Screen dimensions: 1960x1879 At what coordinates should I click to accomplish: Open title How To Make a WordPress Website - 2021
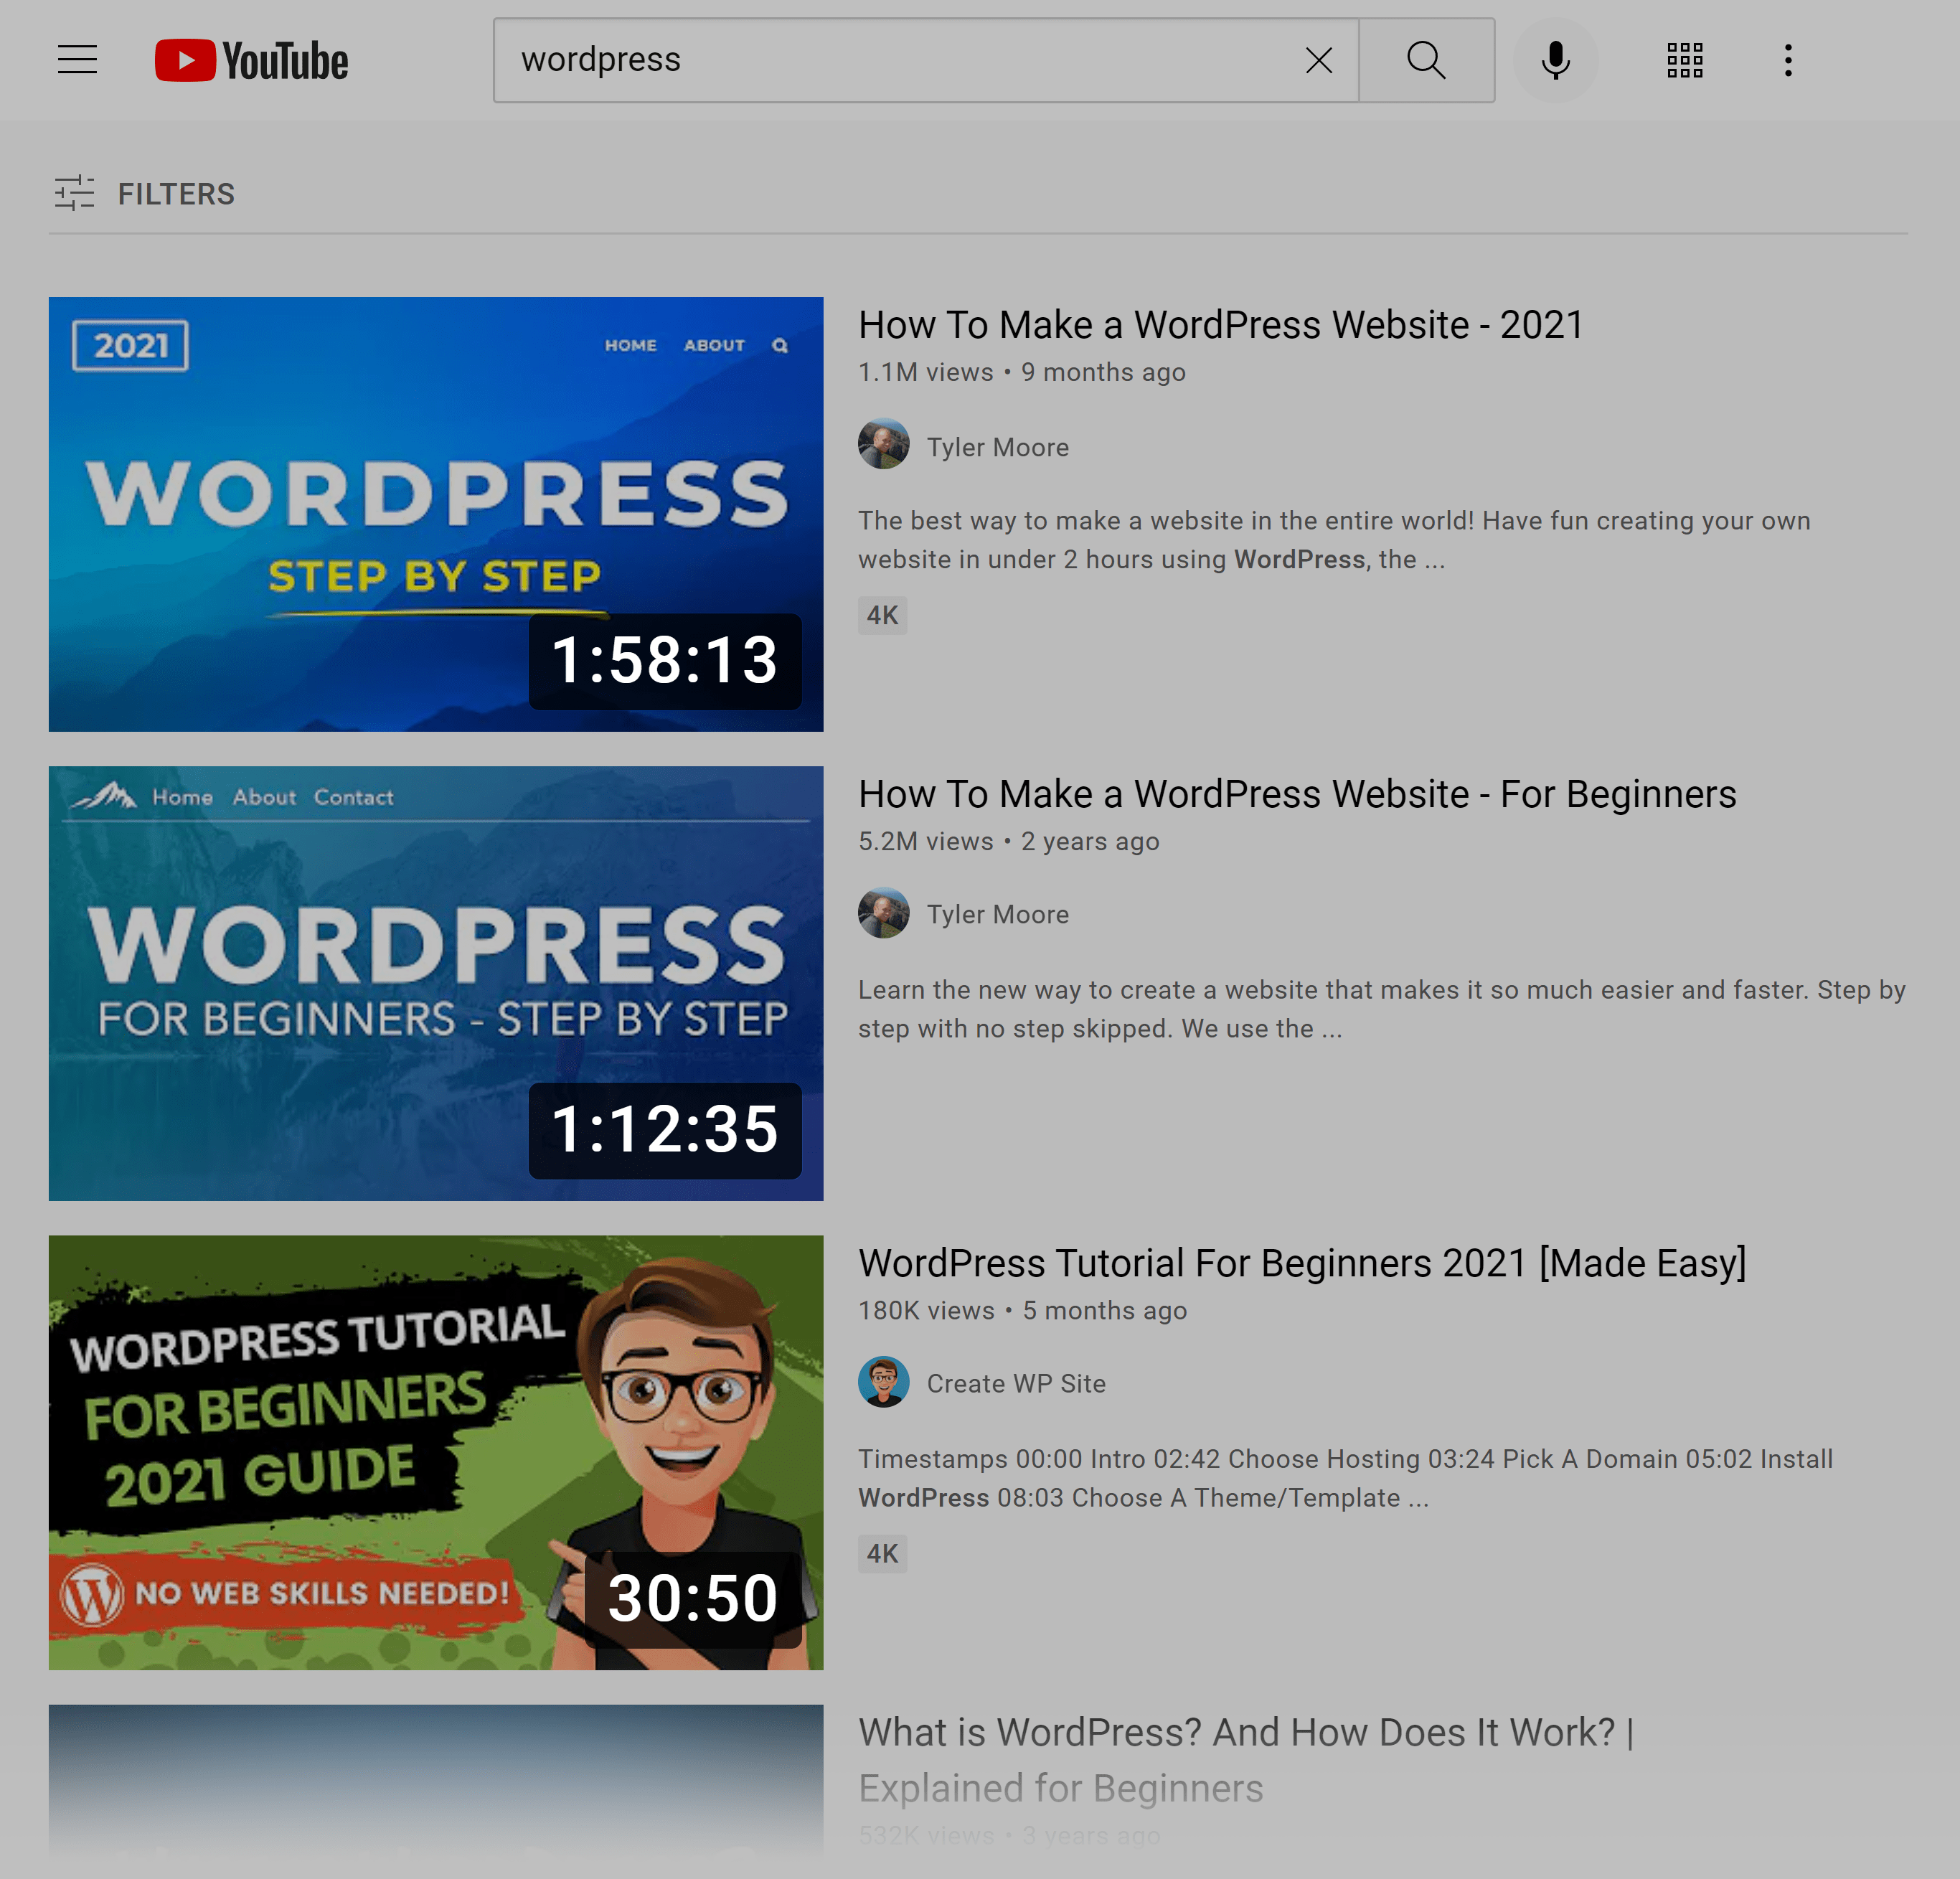click(x=1221, y=325)
